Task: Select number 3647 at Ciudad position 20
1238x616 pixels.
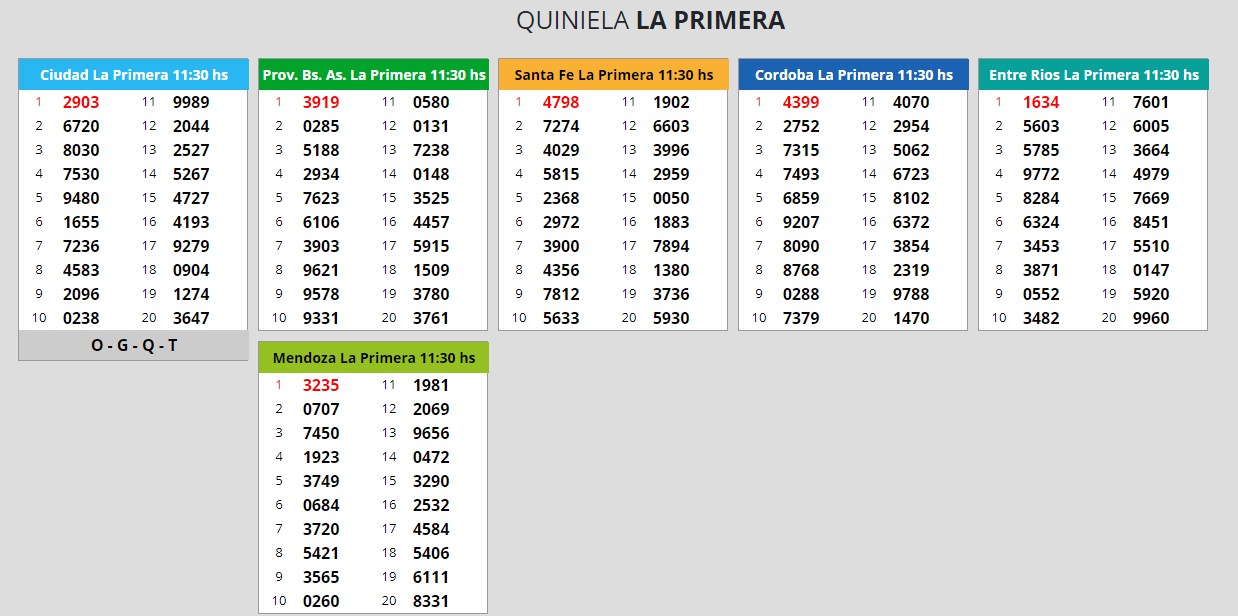Action: pos(191,318)
